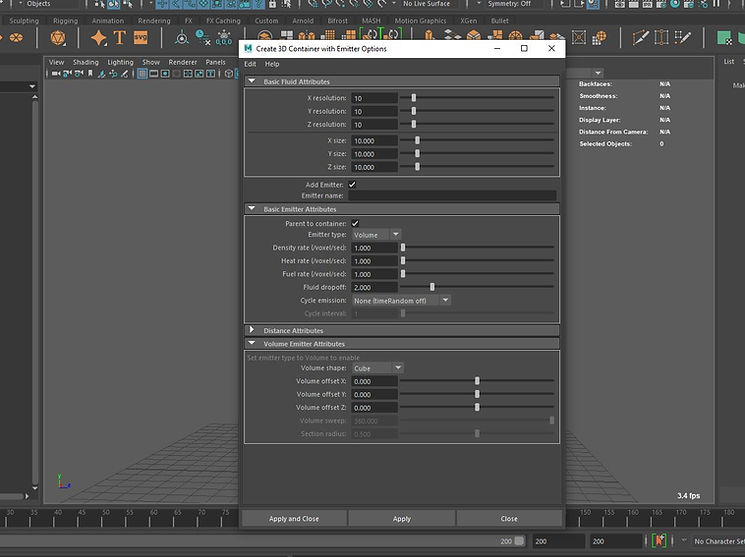Click select by component type icon
This screenshot has height=557, width=745.
click(128, 4)
